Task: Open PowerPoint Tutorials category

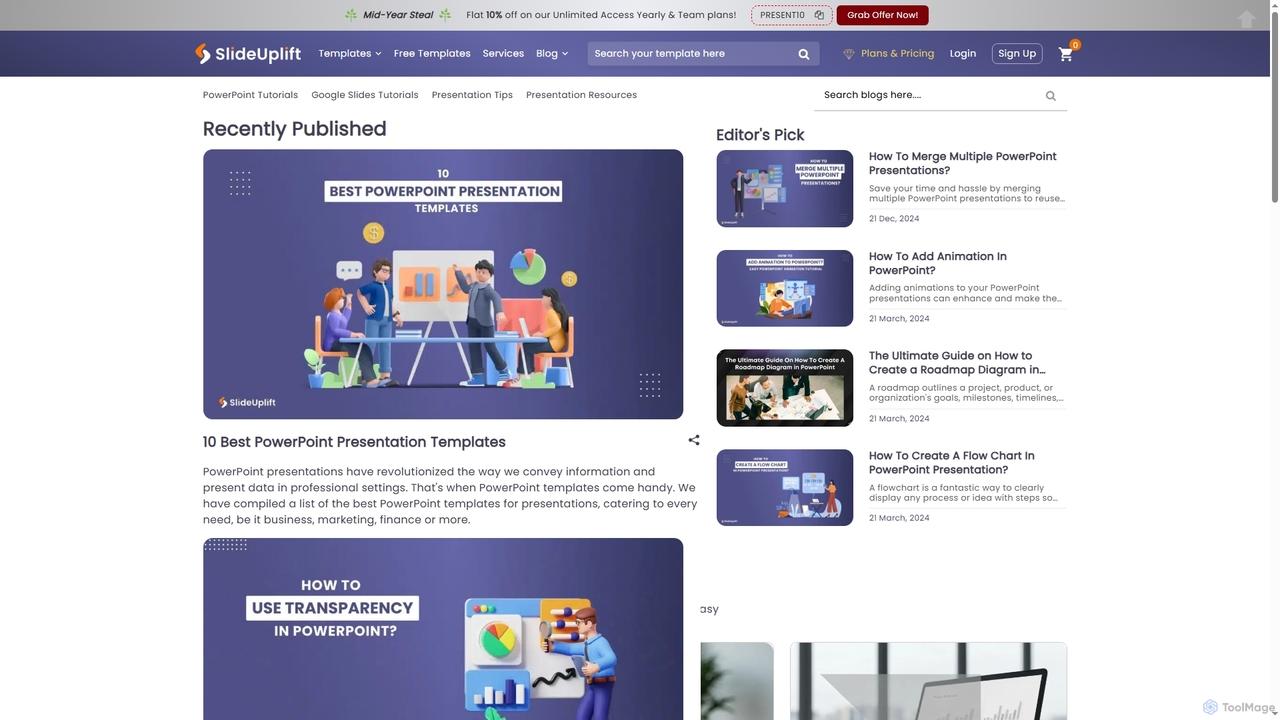Action: click(250, 95)
